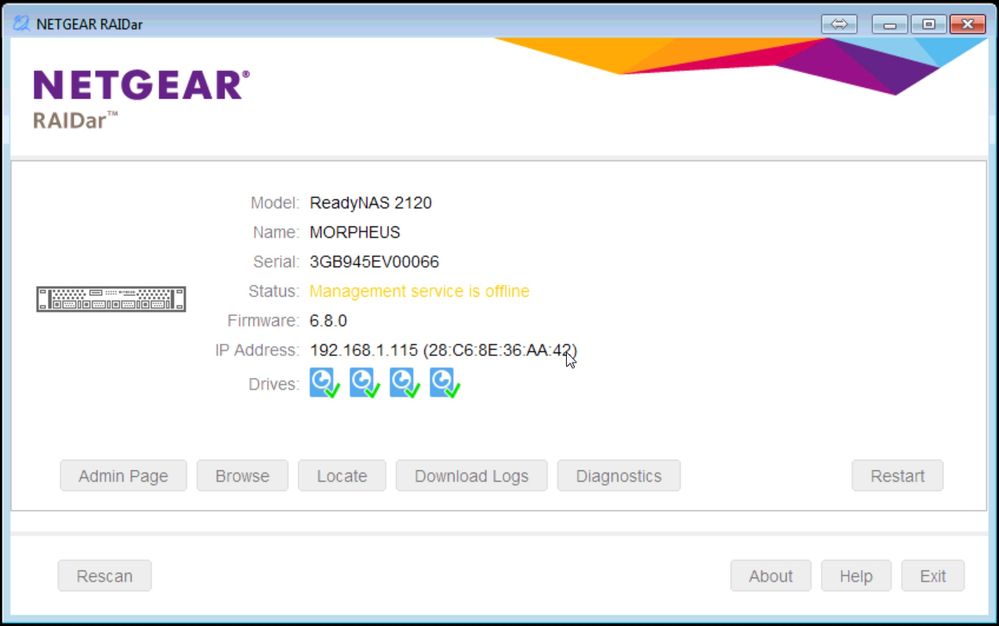Screen dimensions: 999x626
Task: Click the model value ReadyNAS 2120
Action: [371, 203]
